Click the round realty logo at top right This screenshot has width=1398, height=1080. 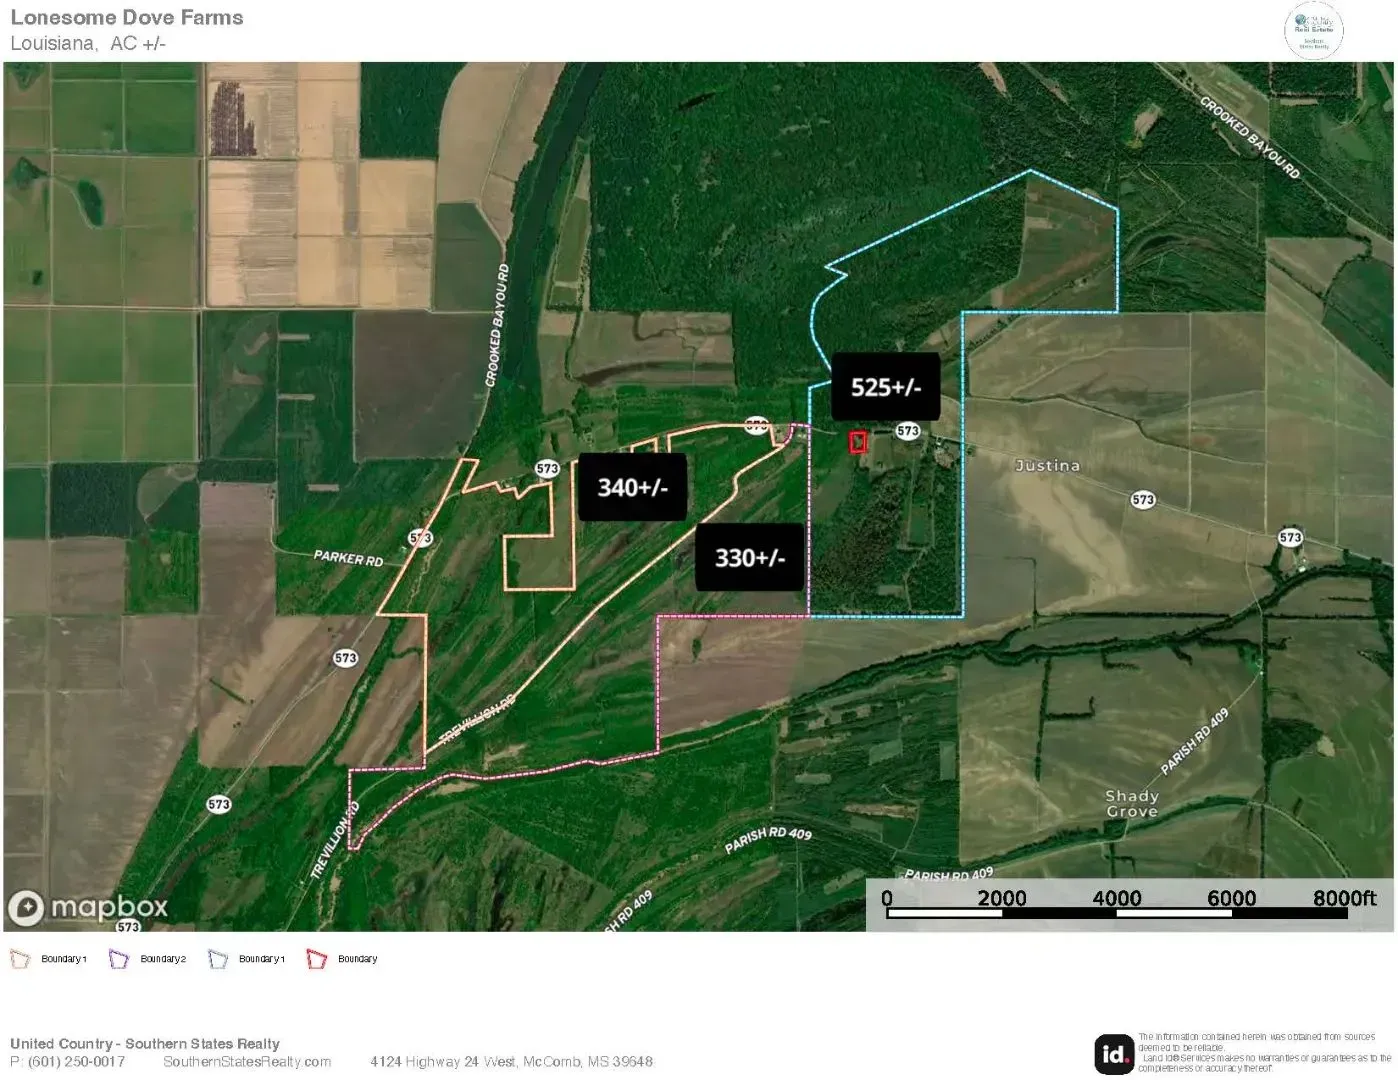point(1313,30)
